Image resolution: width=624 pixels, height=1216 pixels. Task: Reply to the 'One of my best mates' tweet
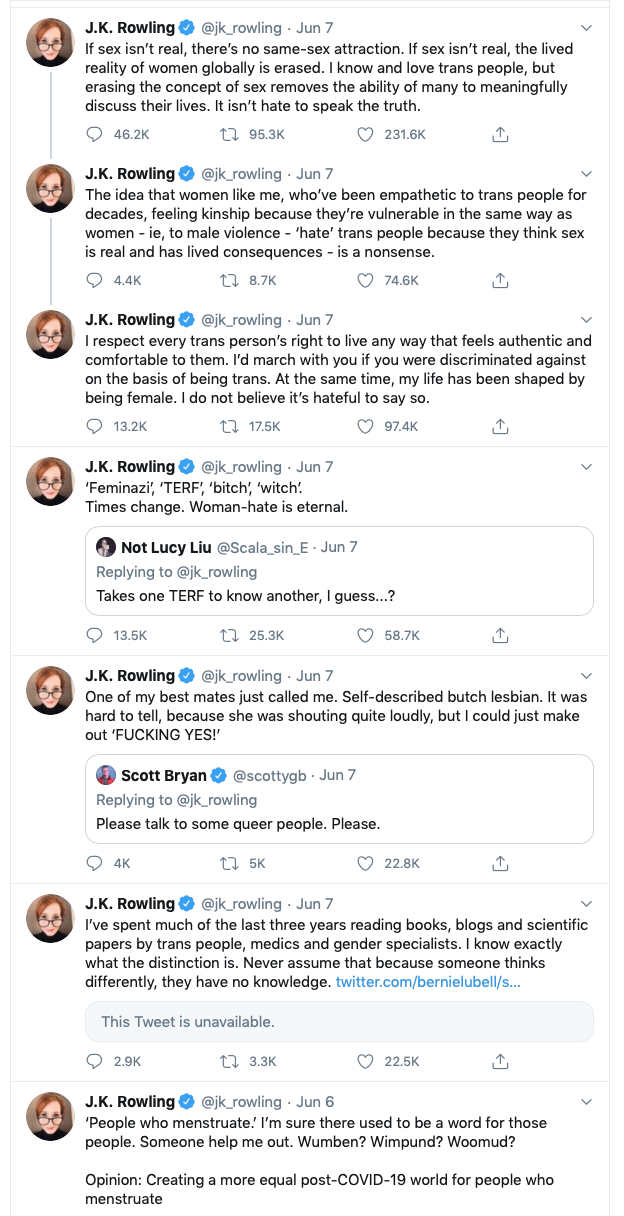pos(96,863)
